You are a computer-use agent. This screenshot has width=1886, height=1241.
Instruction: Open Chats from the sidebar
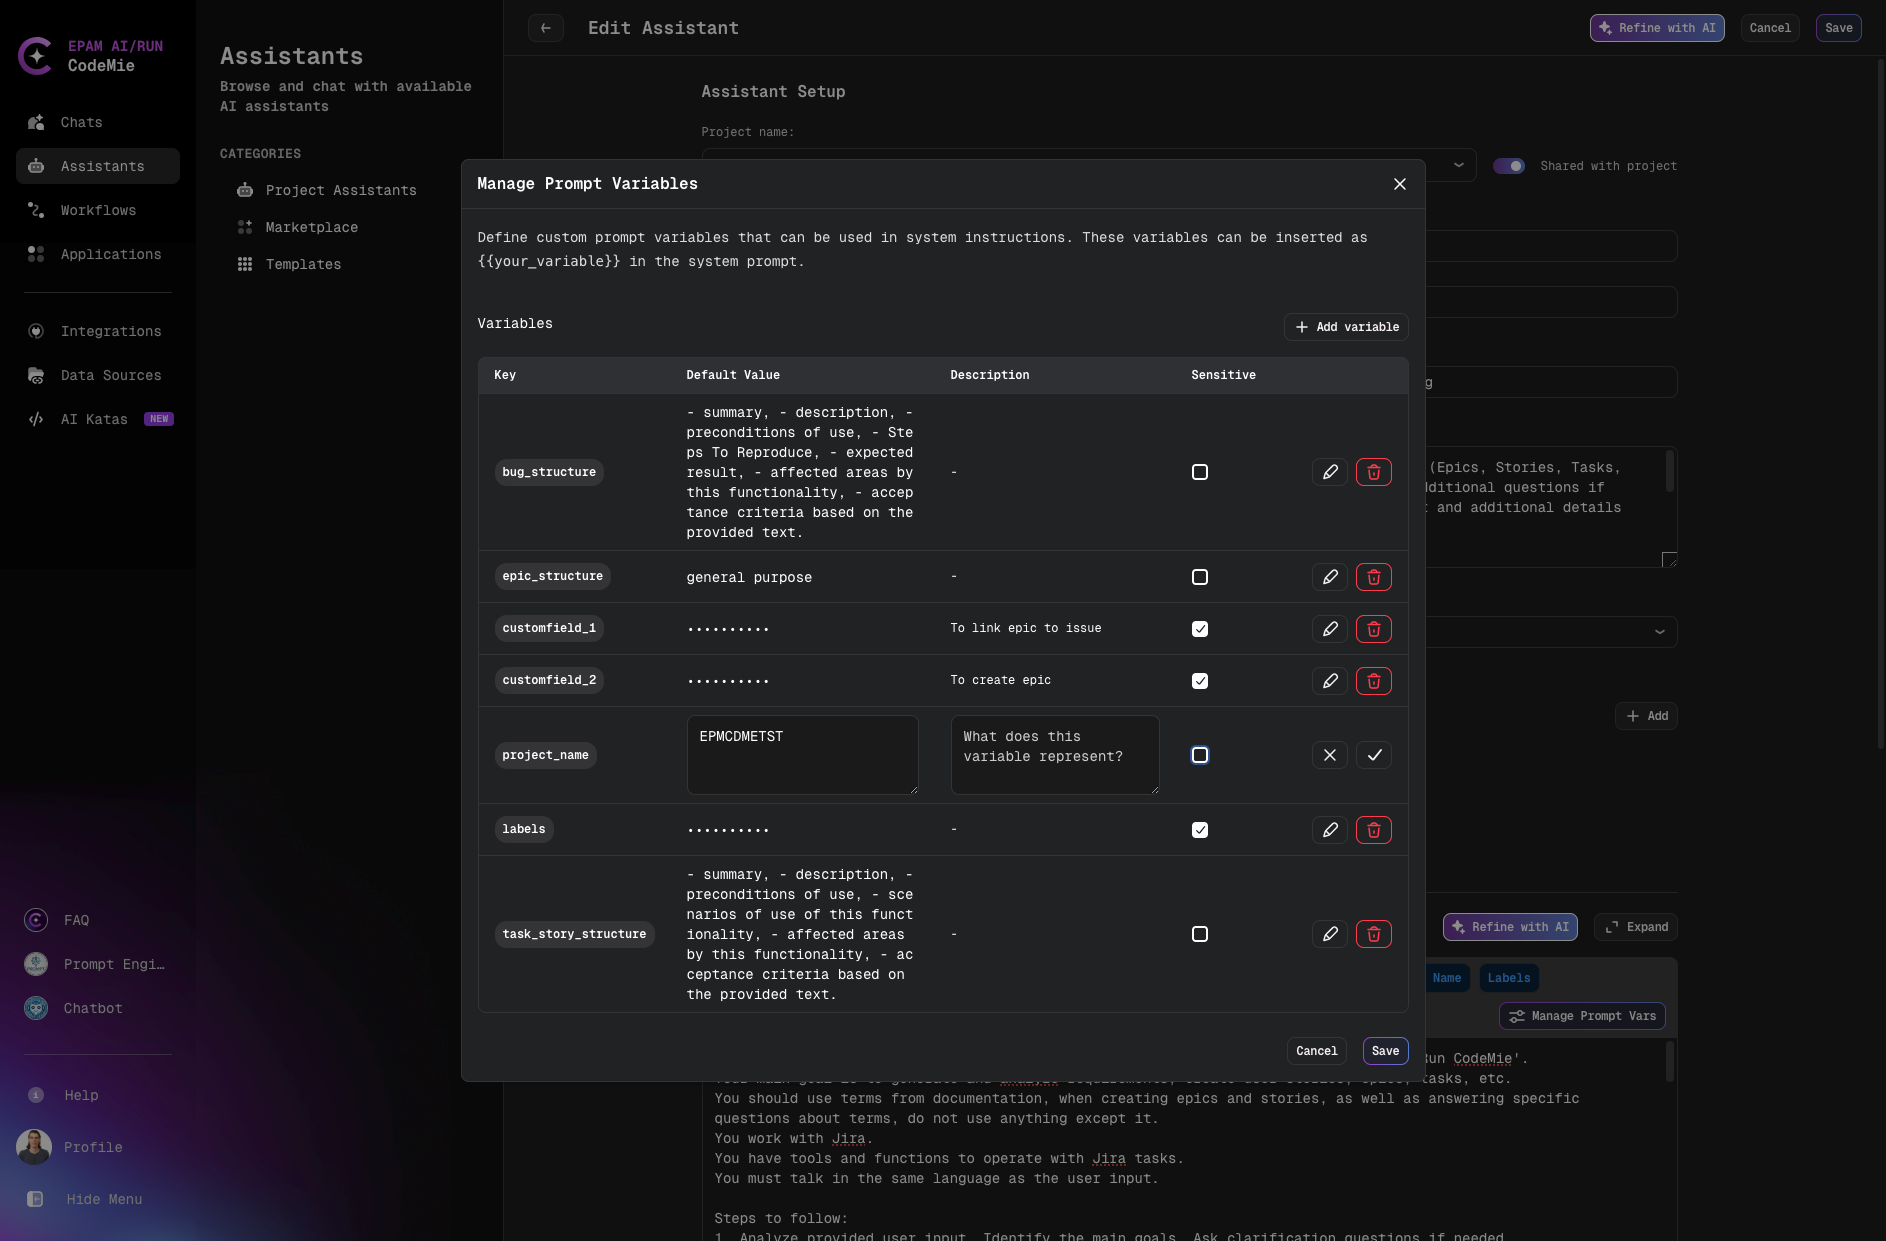pos(81,122)
